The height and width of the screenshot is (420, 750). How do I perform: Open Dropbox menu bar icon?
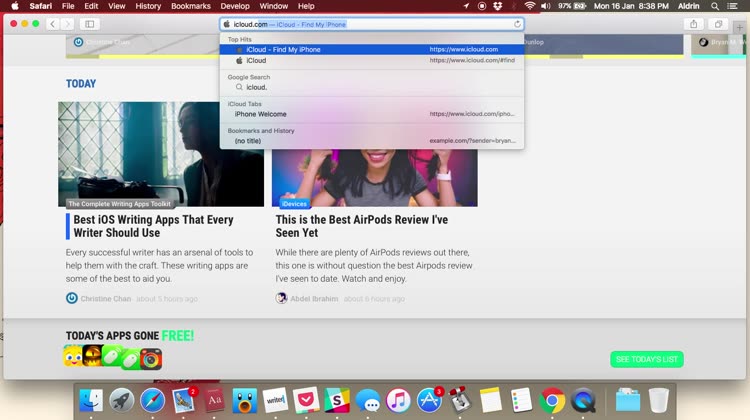[x=497, y=6]
